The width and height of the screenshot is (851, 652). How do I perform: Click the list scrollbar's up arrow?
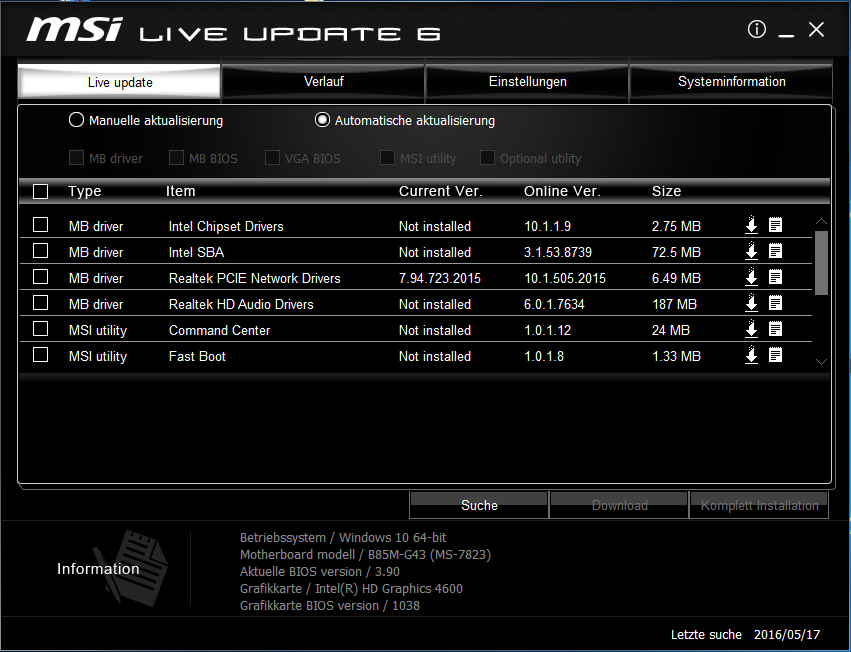(821, 221)
